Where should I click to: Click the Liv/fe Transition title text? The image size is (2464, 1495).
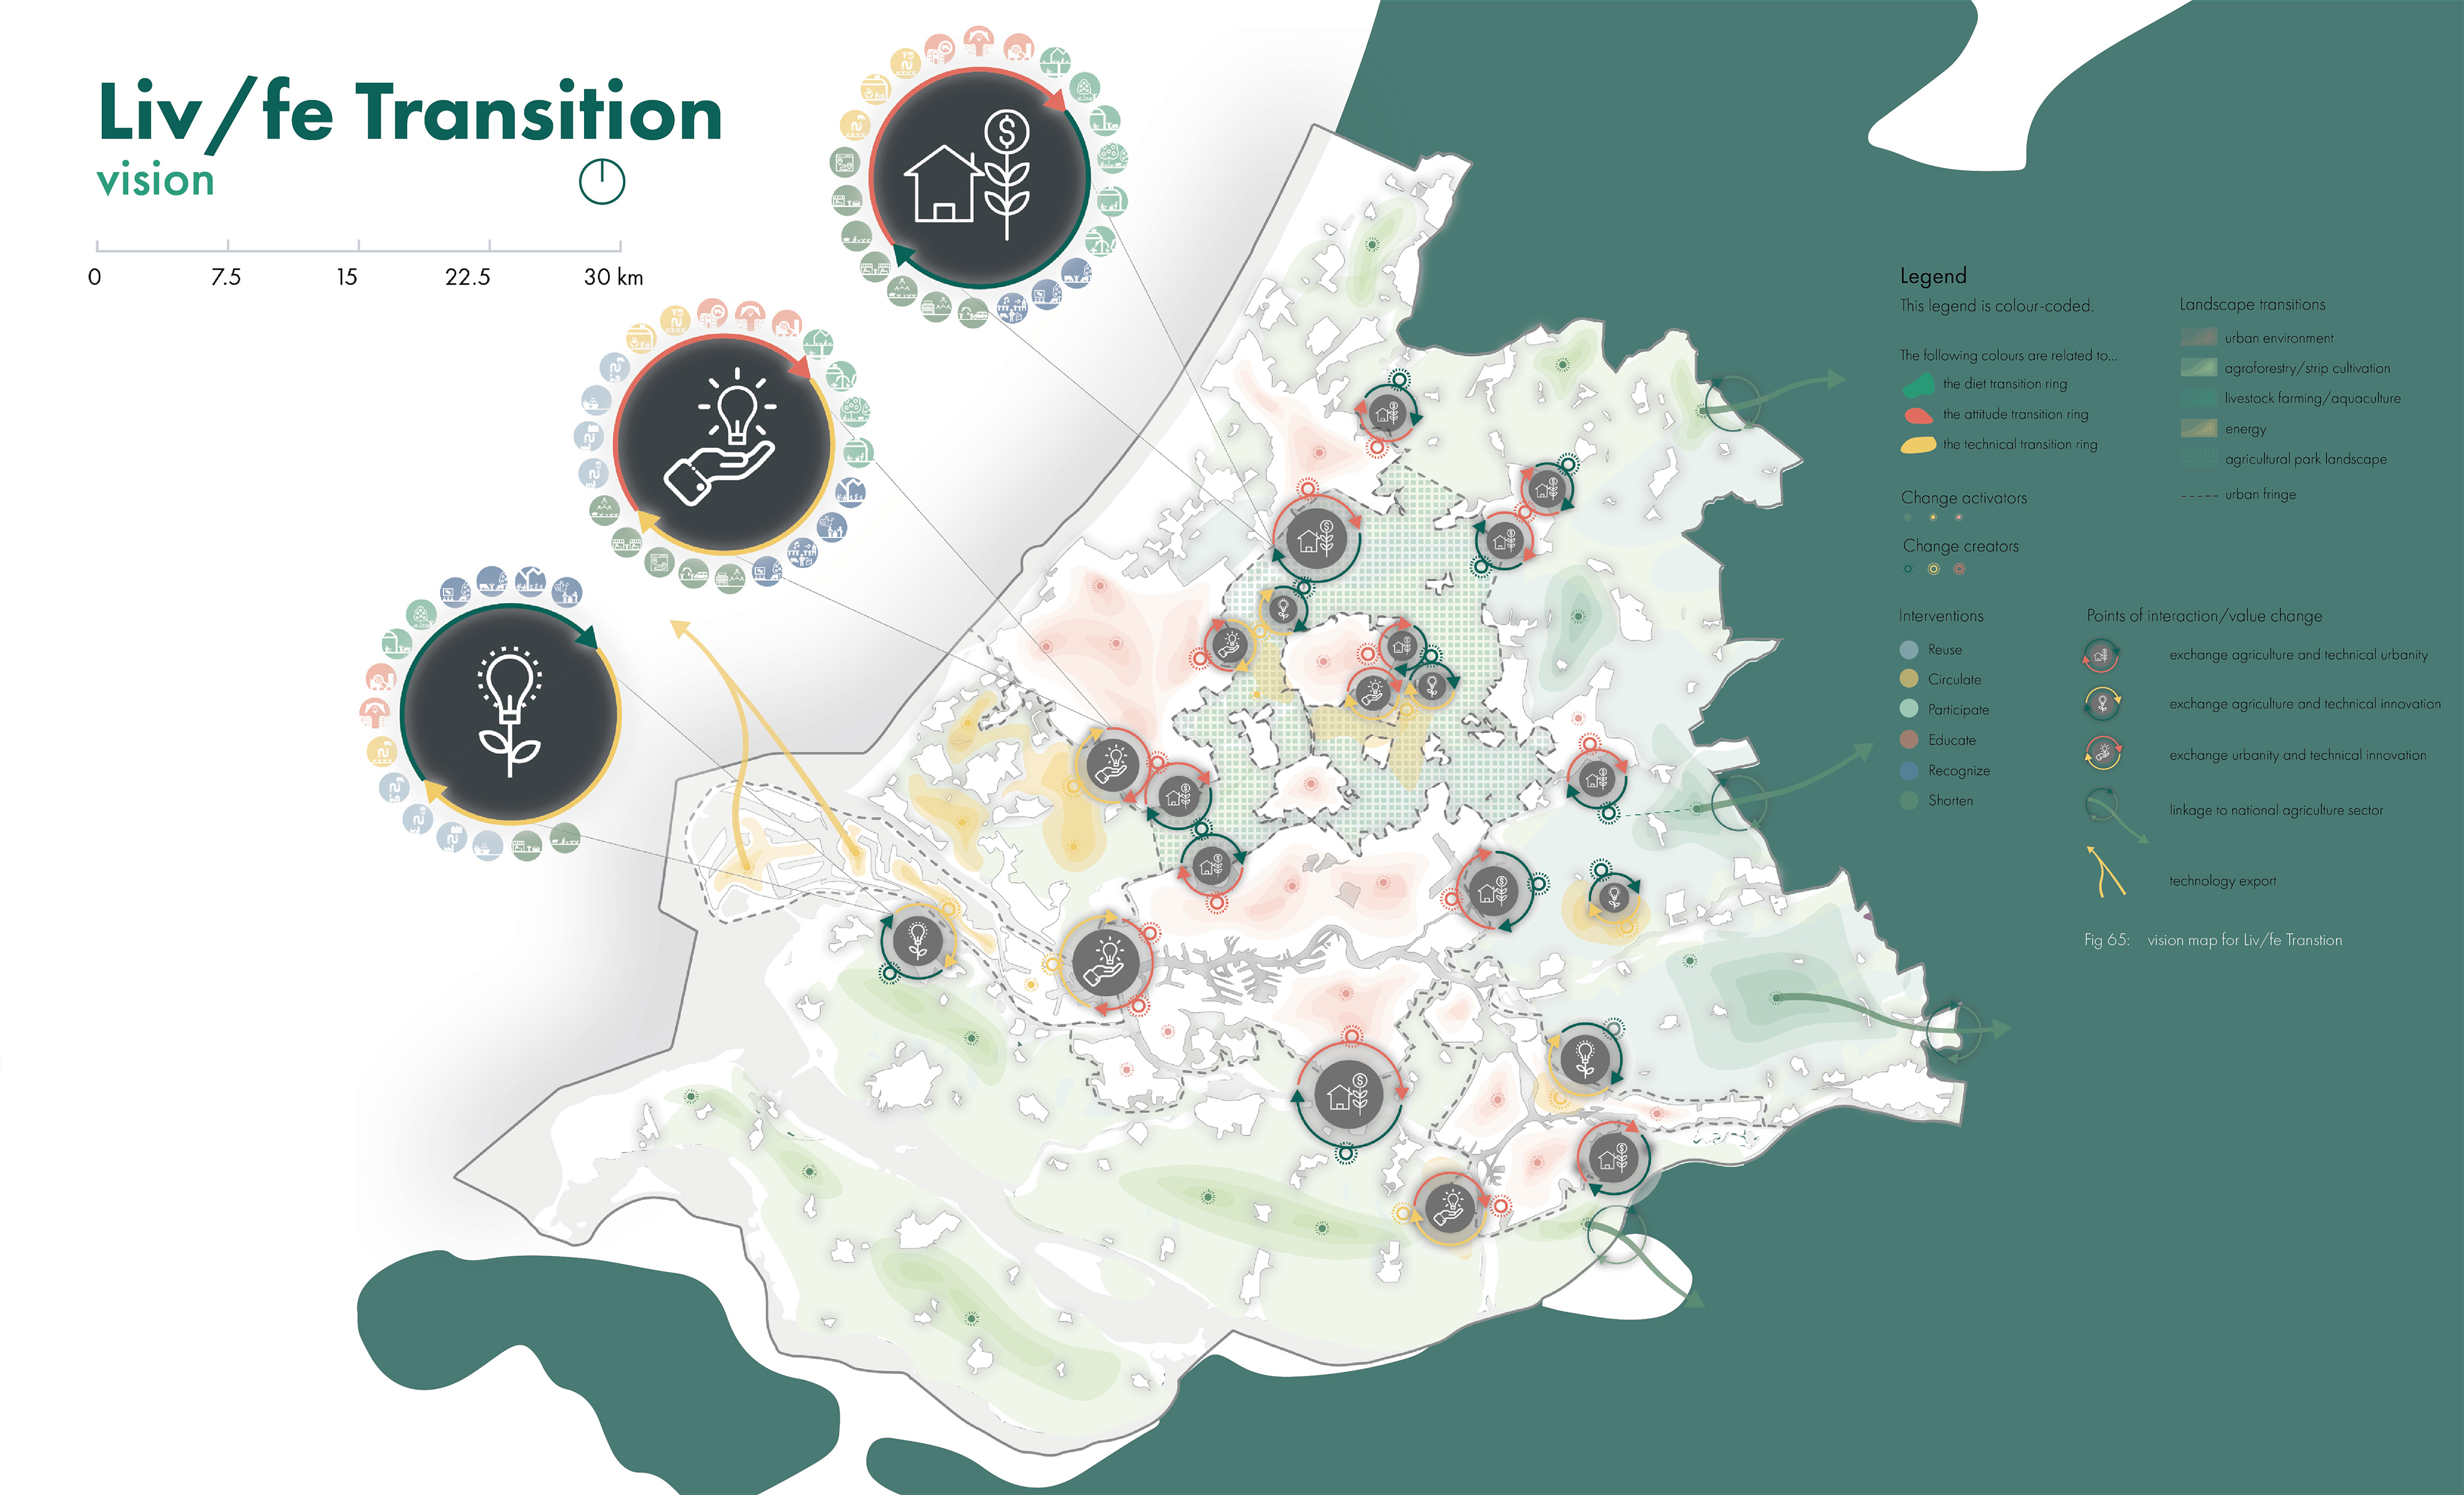tap(410, 113)
